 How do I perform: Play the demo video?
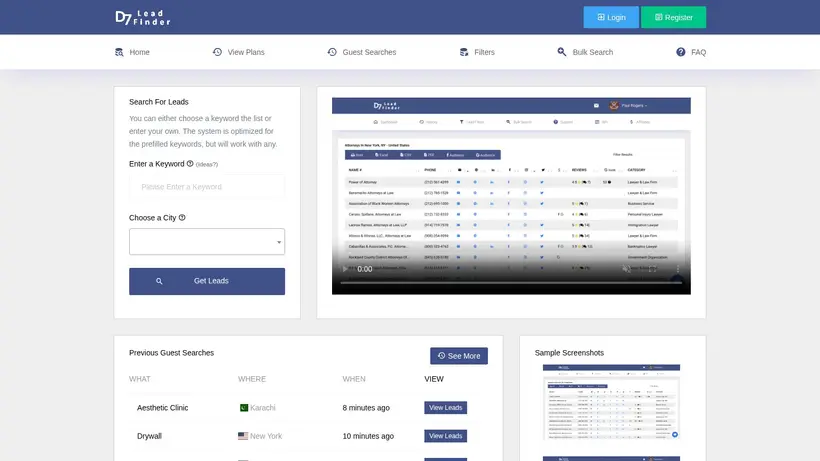click(345, 269)
